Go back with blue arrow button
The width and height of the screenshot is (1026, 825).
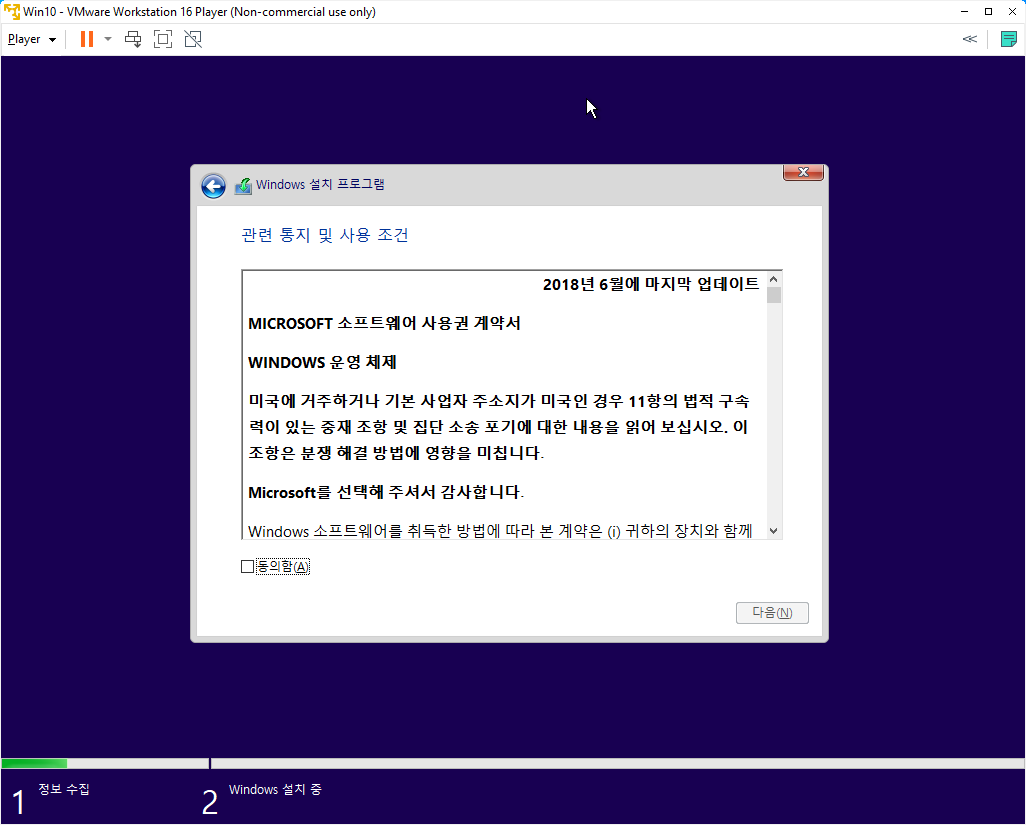tap(213, 186)
